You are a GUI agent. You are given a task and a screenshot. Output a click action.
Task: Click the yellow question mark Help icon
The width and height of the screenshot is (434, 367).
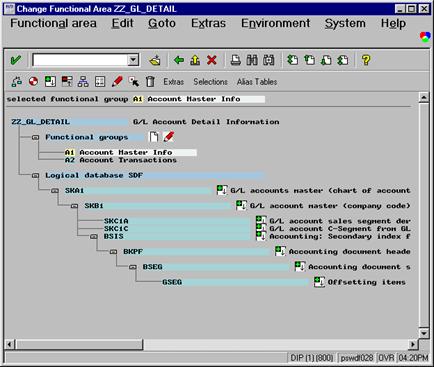click(366, 60)
